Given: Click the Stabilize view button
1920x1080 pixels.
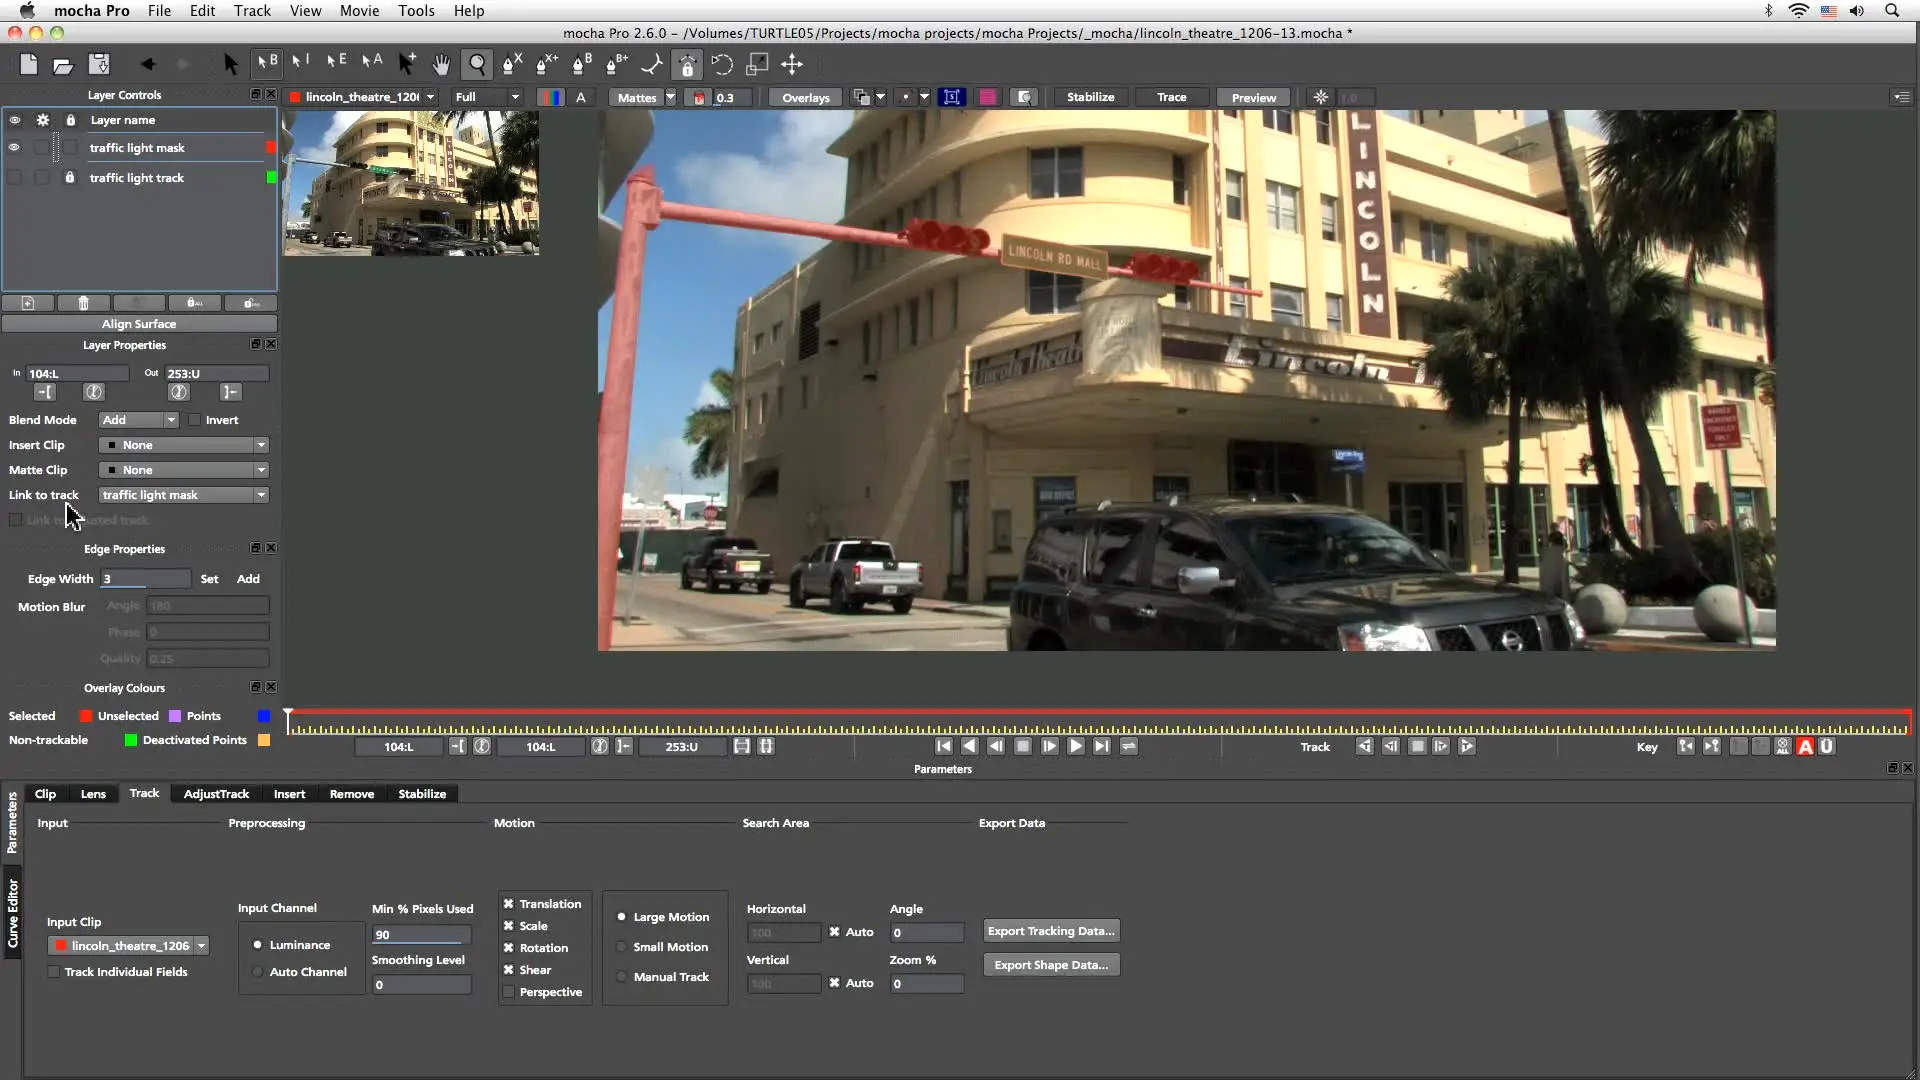Looking at the screenshot, I should [1090, 97].
